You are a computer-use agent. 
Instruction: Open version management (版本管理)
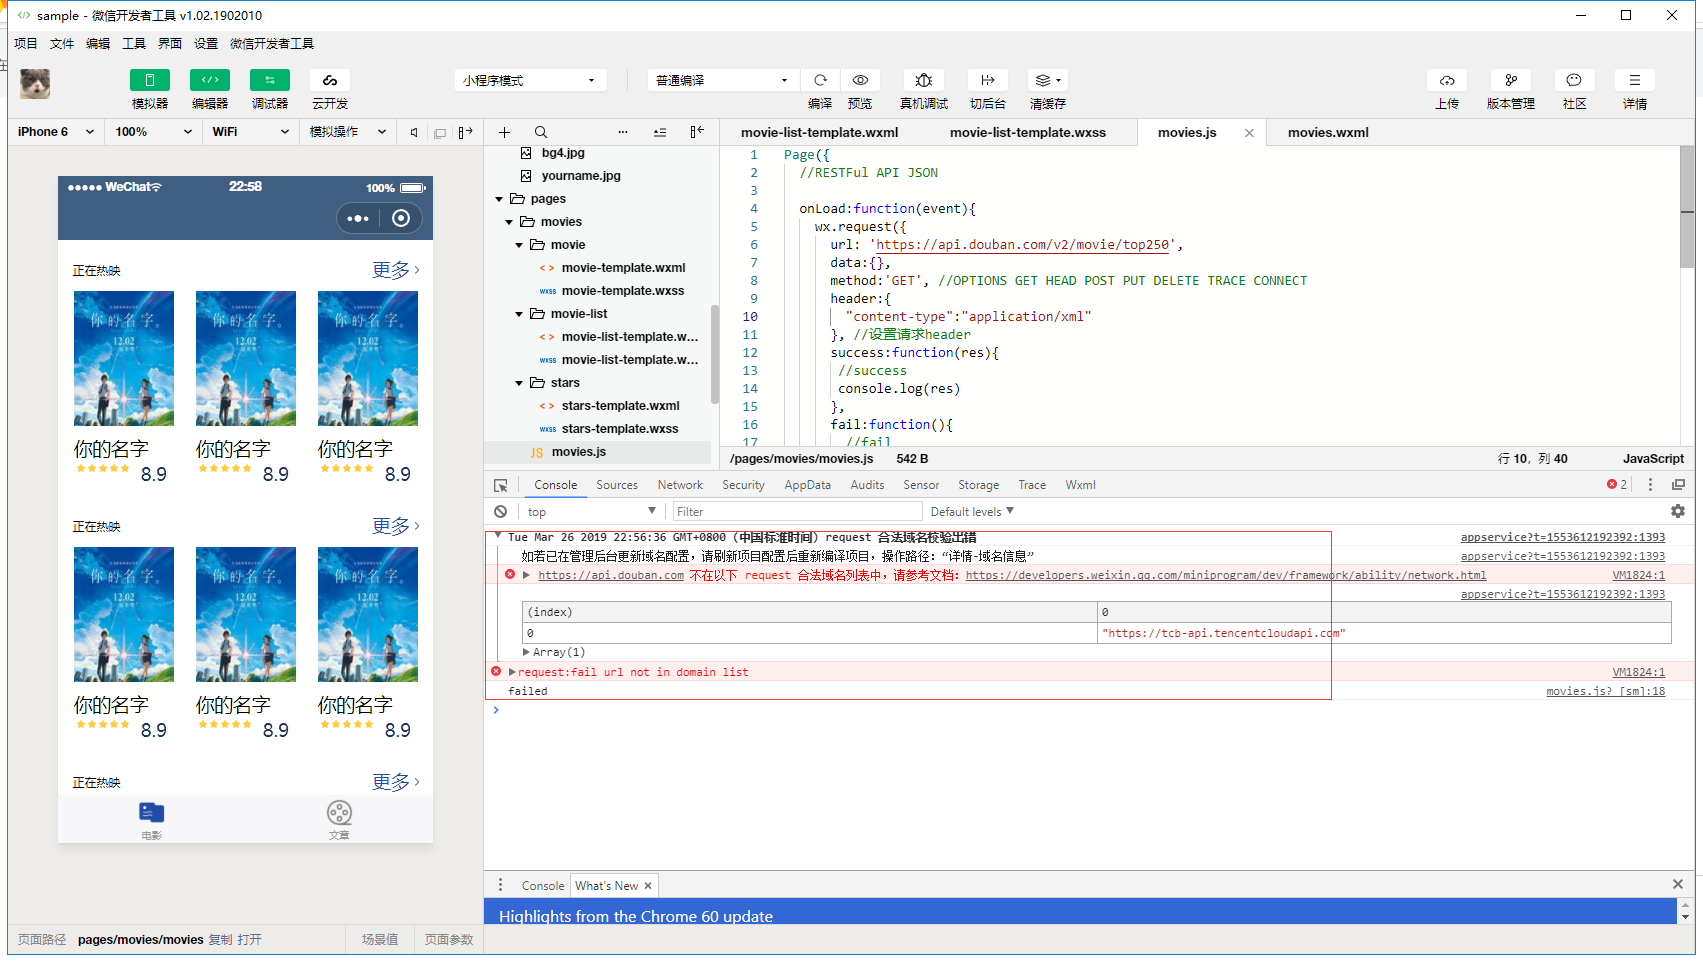tap(1511, 80)
